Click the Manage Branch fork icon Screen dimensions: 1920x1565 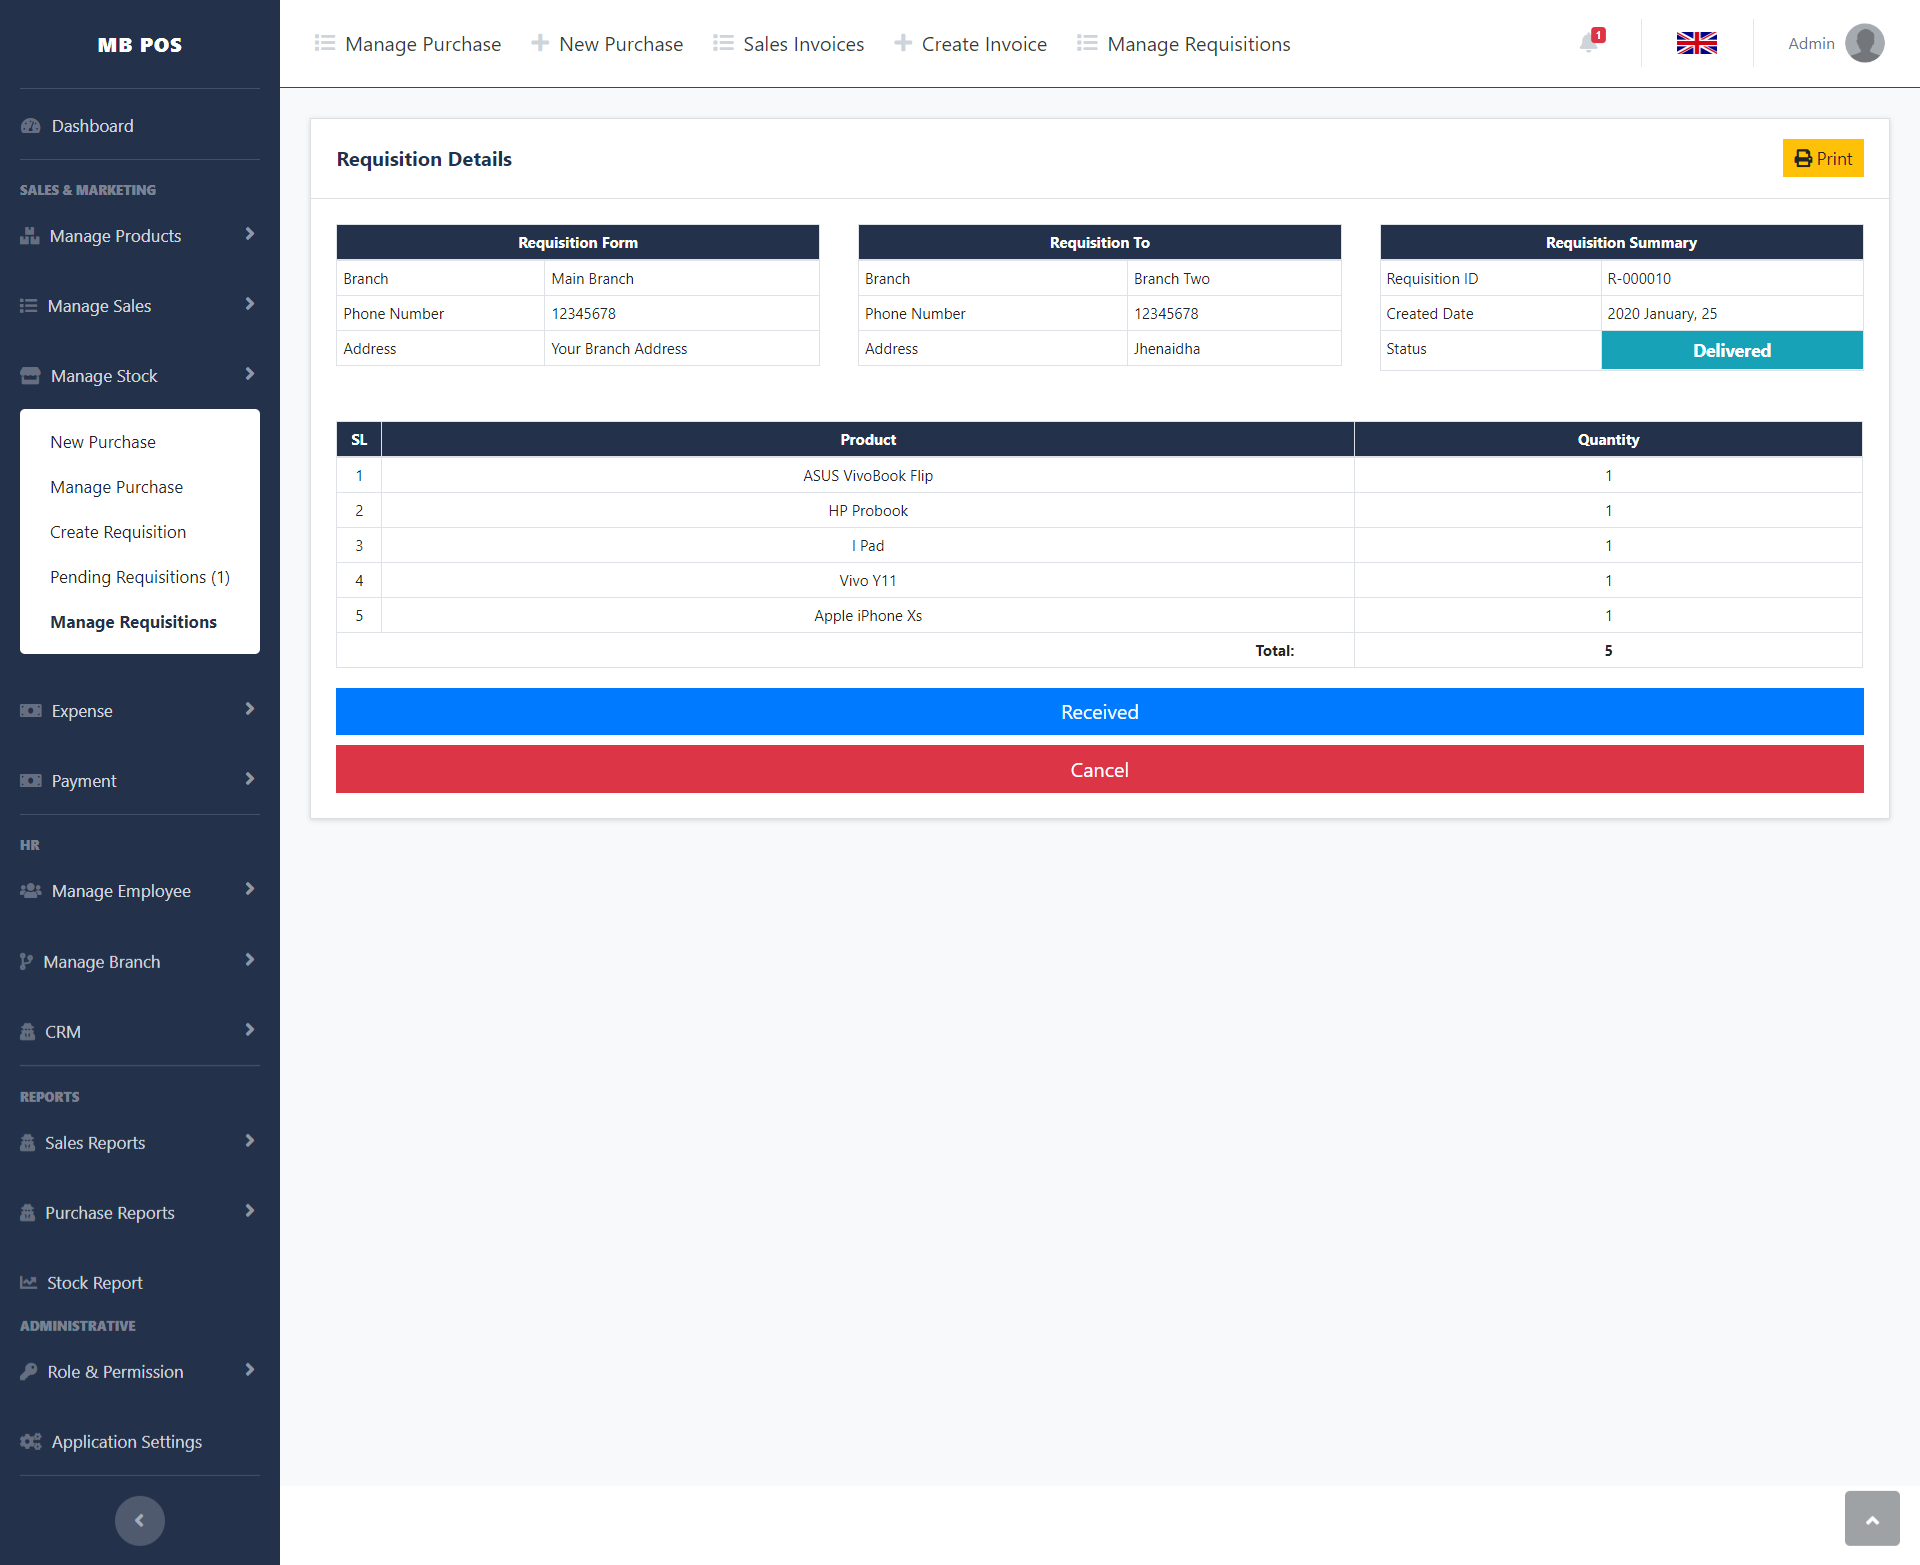click(26, 961)
